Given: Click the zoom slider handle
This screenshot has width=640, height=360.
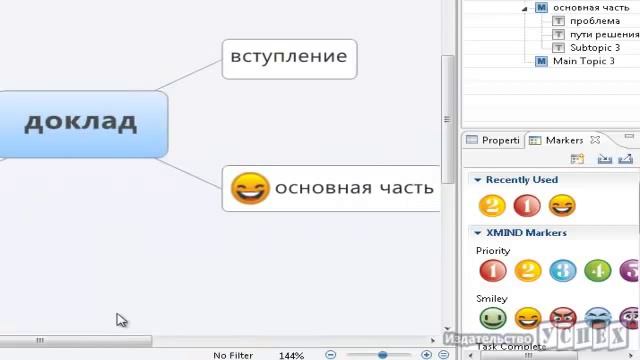Looking at the screenshot, I should pyautogui.click(x=382, y=355).
